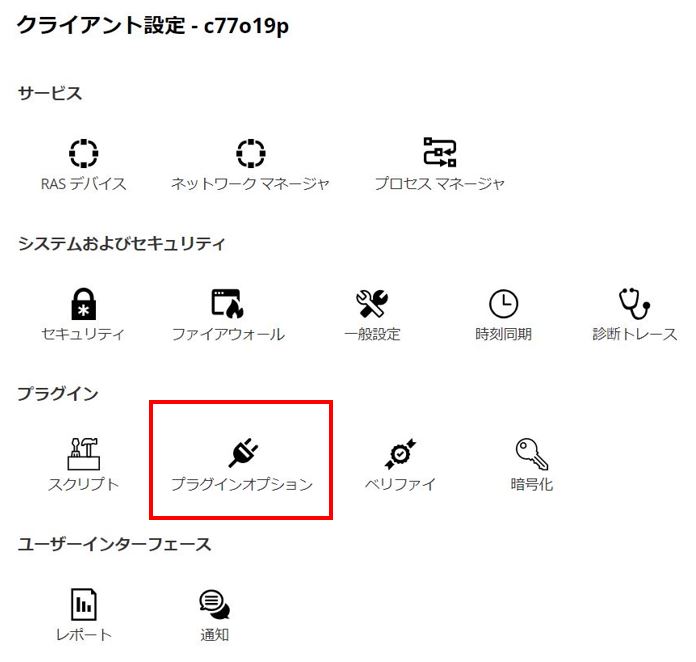This screenshot has width=696, height=662.
Task: Open the ファイアウォール flame icon
Action: point(228,304)
